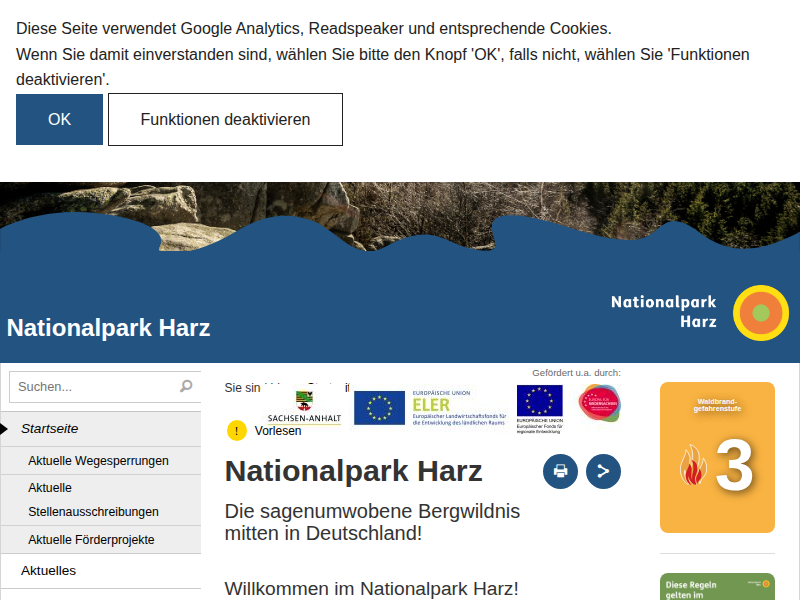Disable tracking via Funktionen deaktivieren
Screen dimensions: 800x600
click(224, 119)
